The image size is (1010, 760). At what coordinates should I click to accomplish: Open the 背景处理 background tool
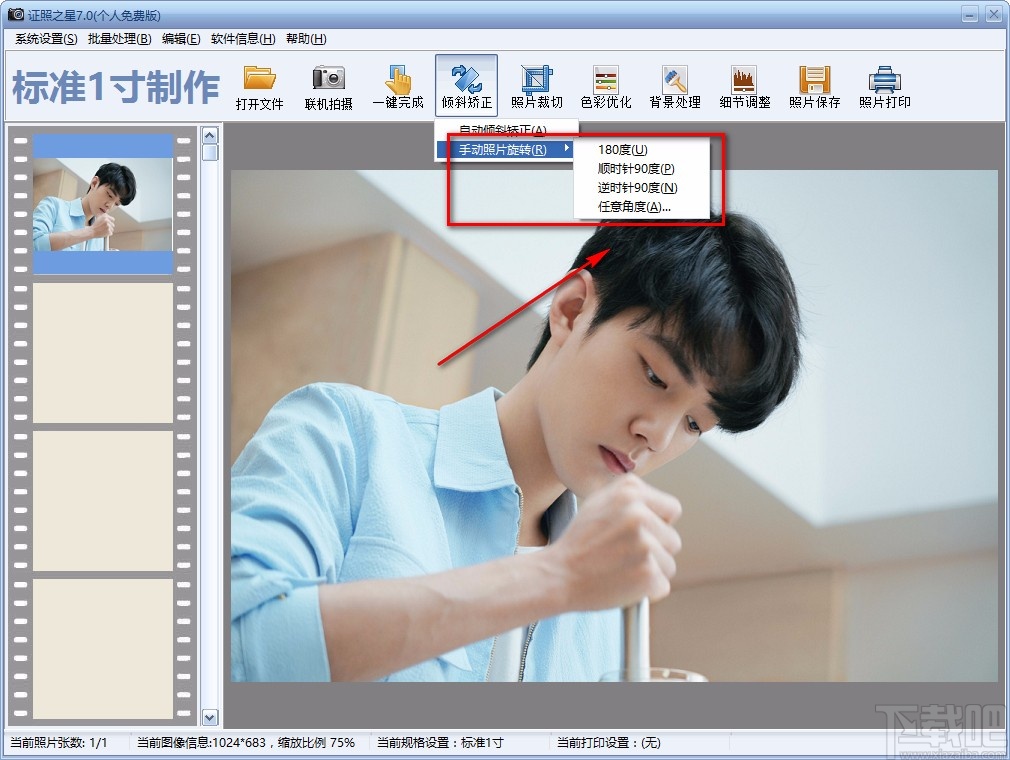click(x=675, y=85)
